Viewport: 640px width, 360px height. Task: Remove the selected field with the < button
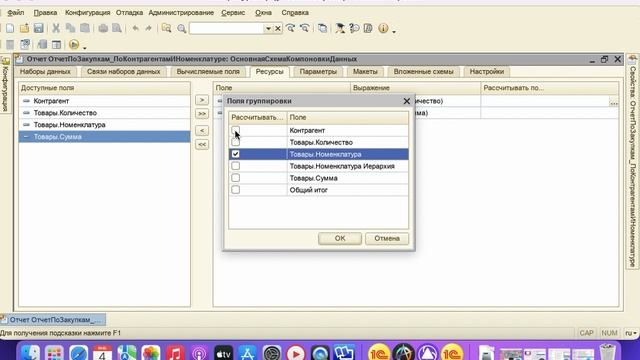[202, 131]
